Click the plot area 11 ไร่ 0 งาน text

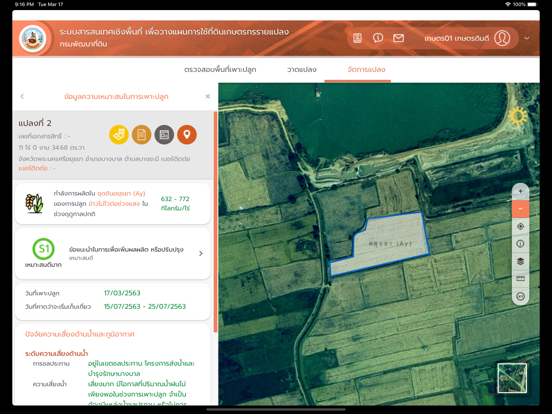pos(51,147)
